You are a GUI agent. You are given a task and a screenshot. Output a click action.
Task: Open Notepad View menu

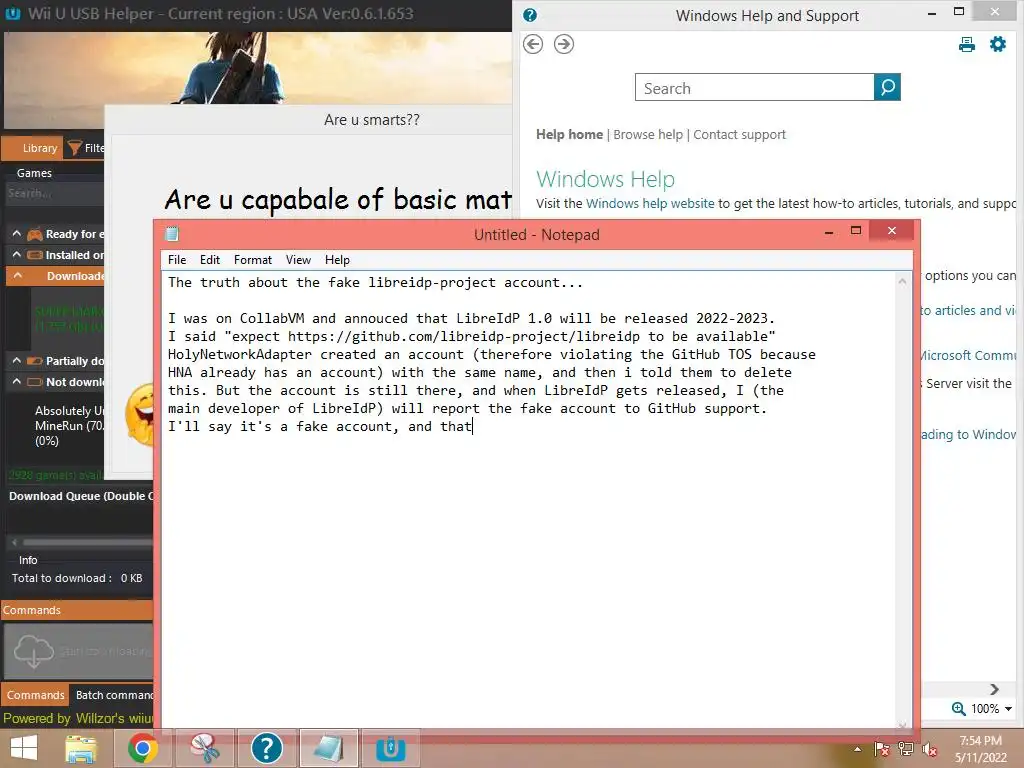point(298,260)
